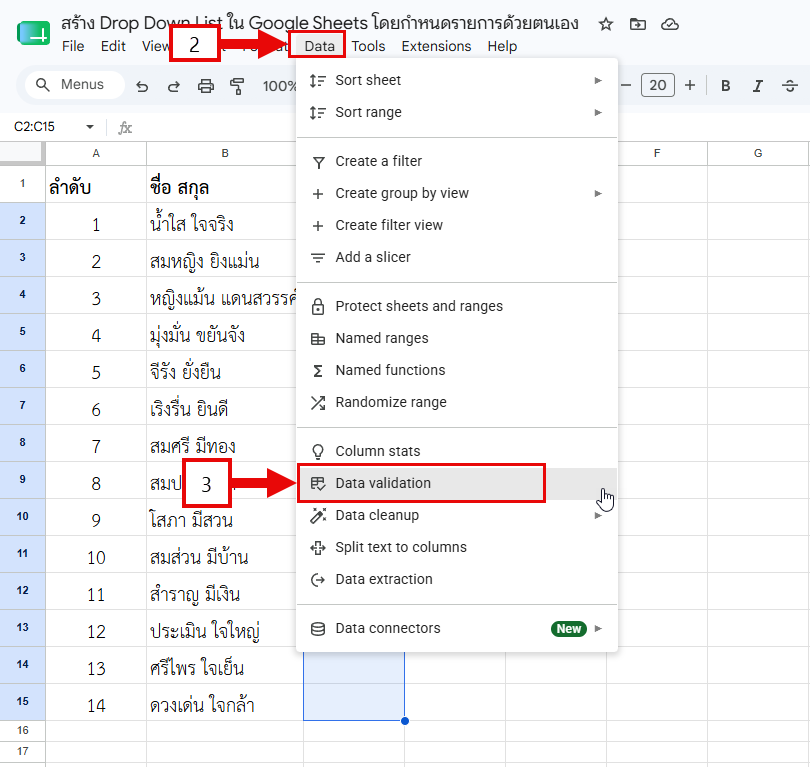Click the header cell ชื่อ สกุล
Viewport: 810px width, 767px height.
coord(223,184)
